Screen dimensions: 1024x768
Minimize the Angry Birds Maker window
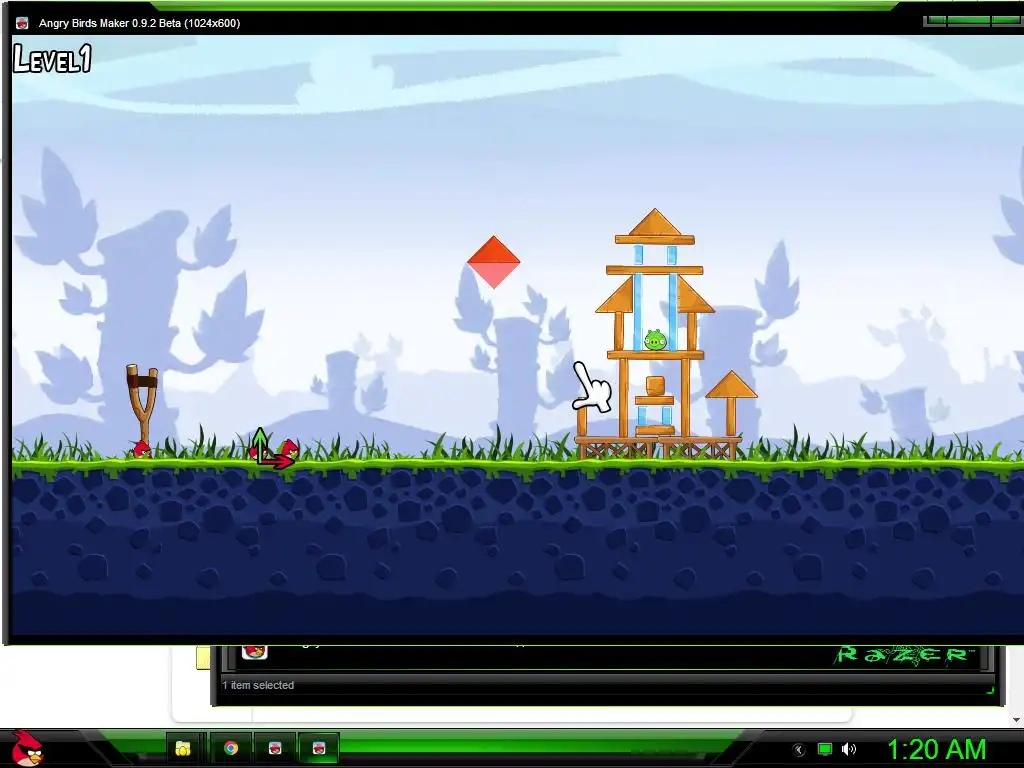coord(935,21)
